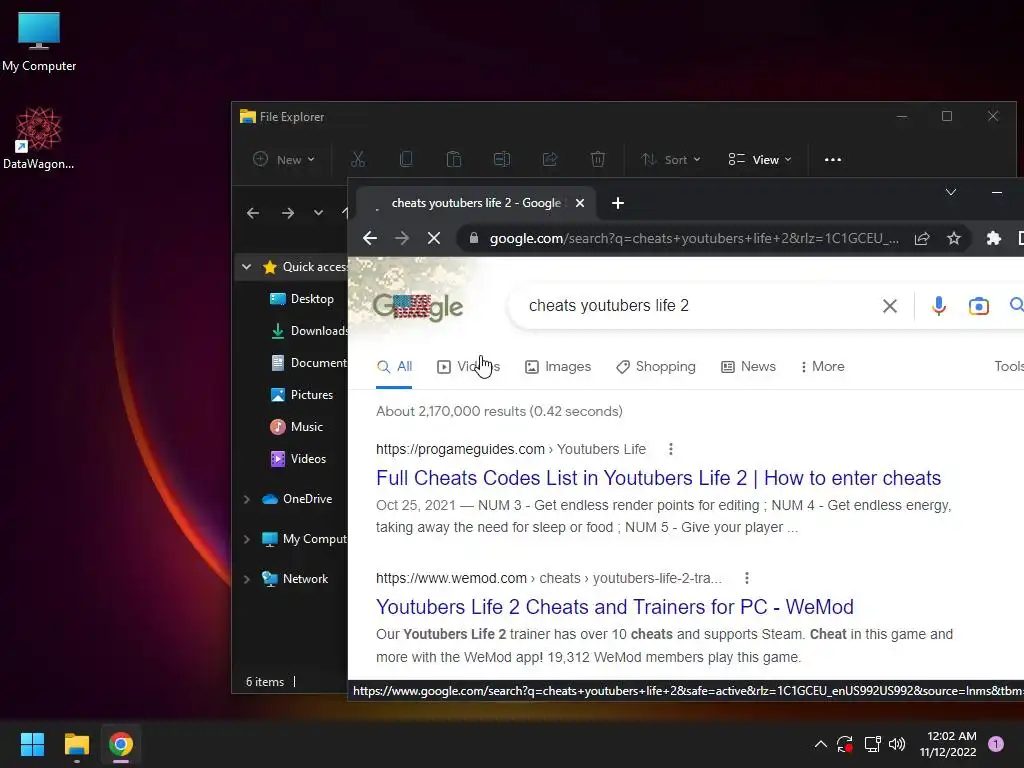Select Desktop in Quick access
This screenshot has height=768, width=1024.
point(301,298)
